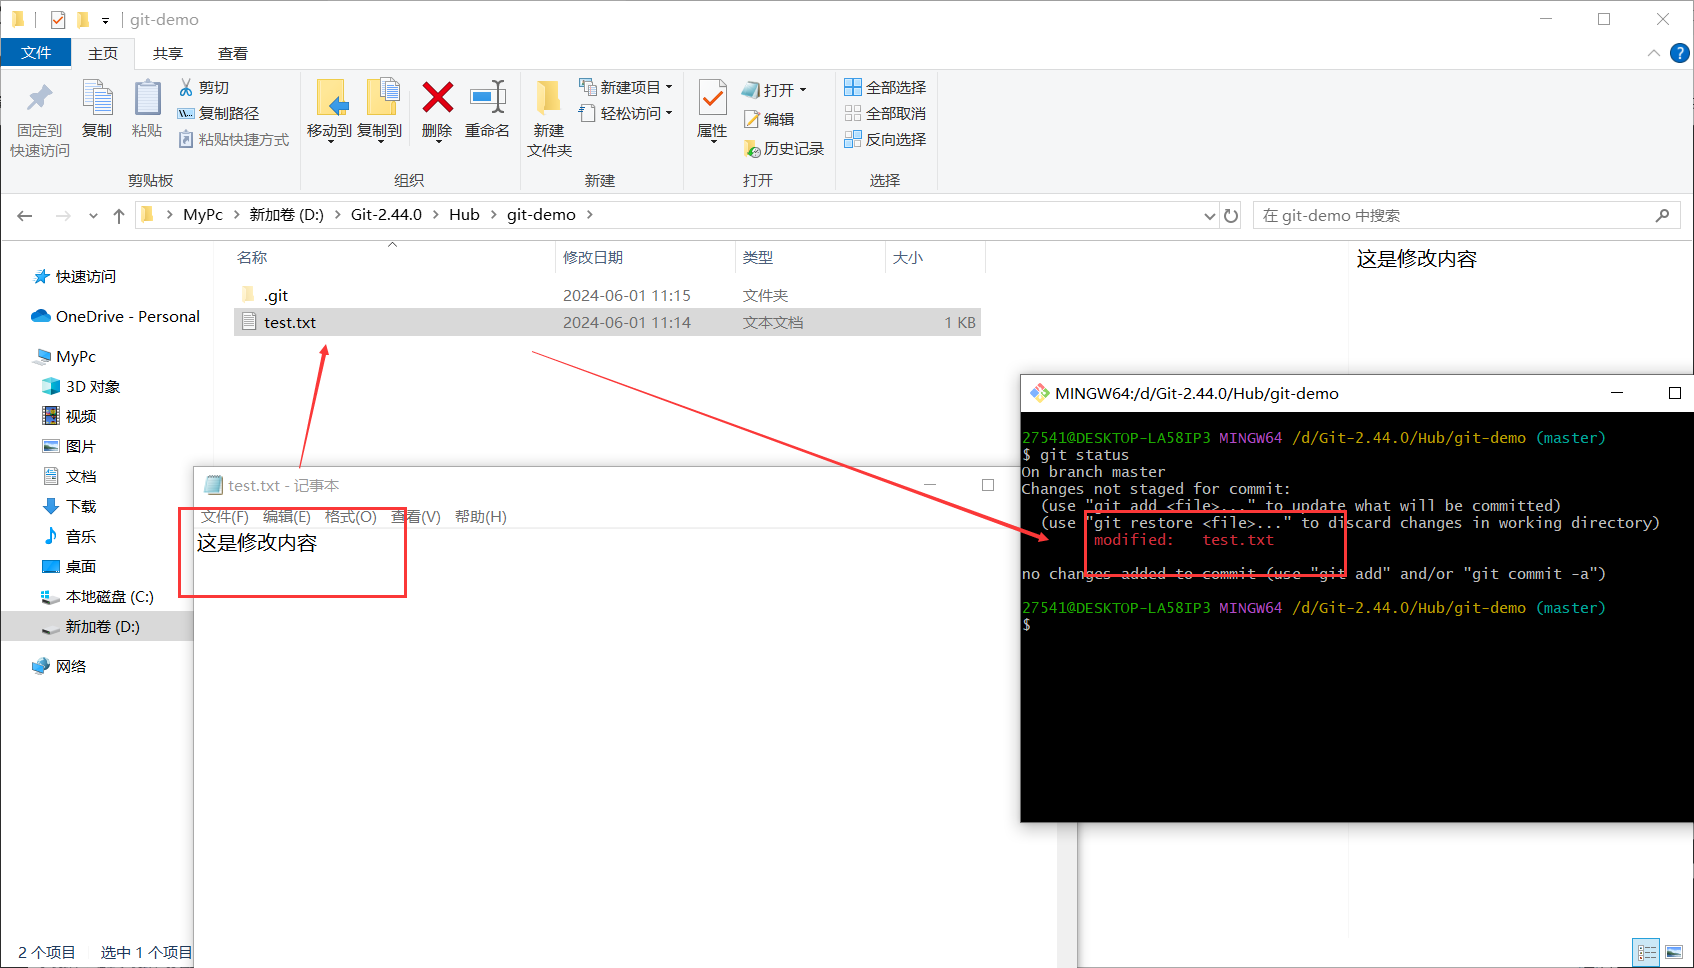
Task: Click Git Bash icon in terminal title bar
Action: click(x=1040, y=393)
